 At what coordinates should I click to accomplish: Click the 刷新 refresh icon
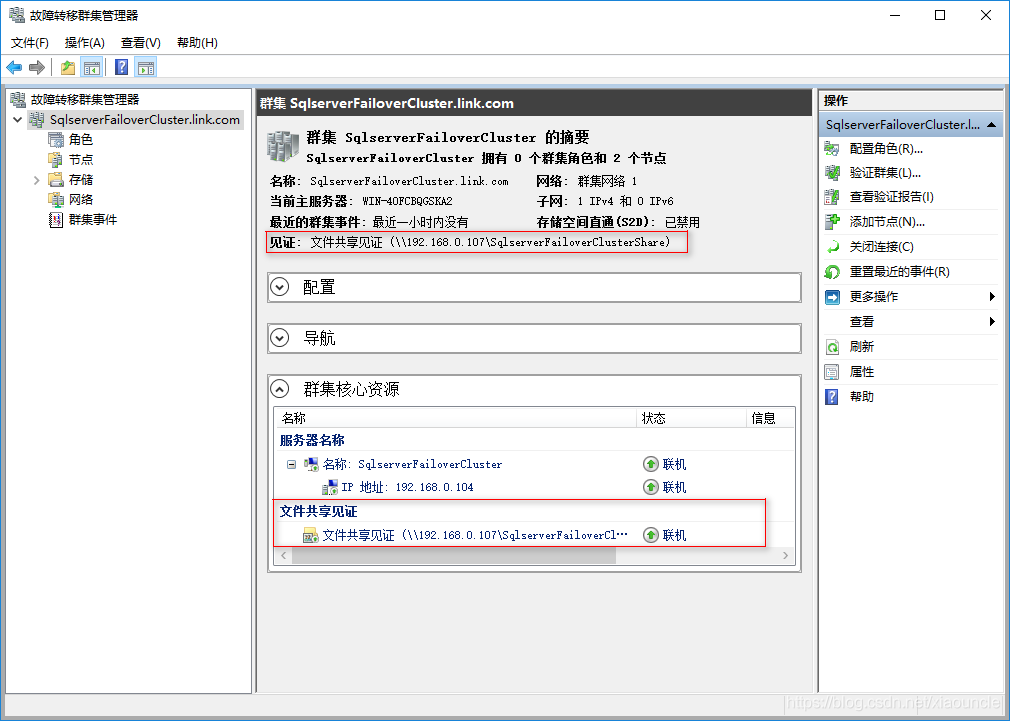[x=832, y=347]
